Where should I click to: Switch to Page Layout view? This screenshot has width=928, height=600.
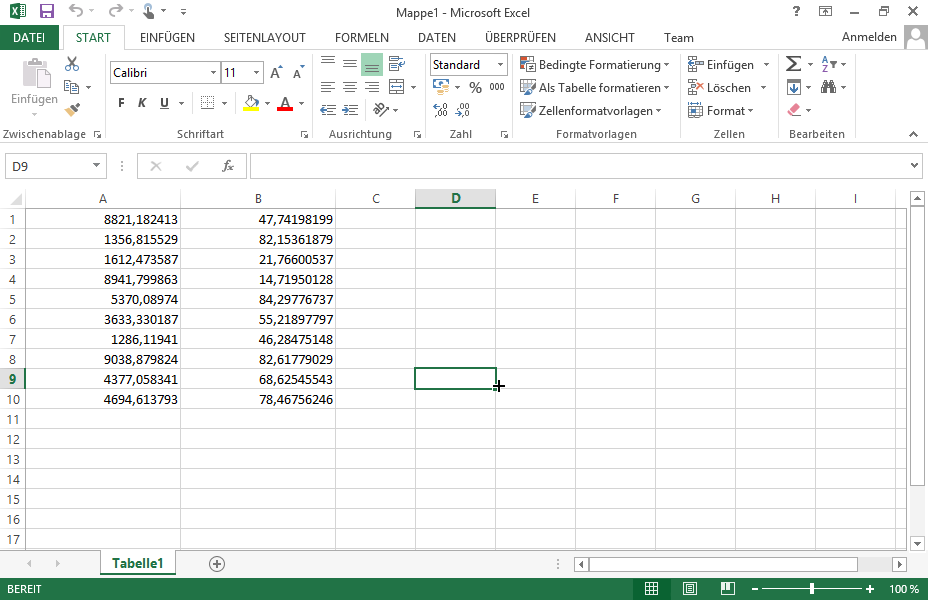pos(689,589)
